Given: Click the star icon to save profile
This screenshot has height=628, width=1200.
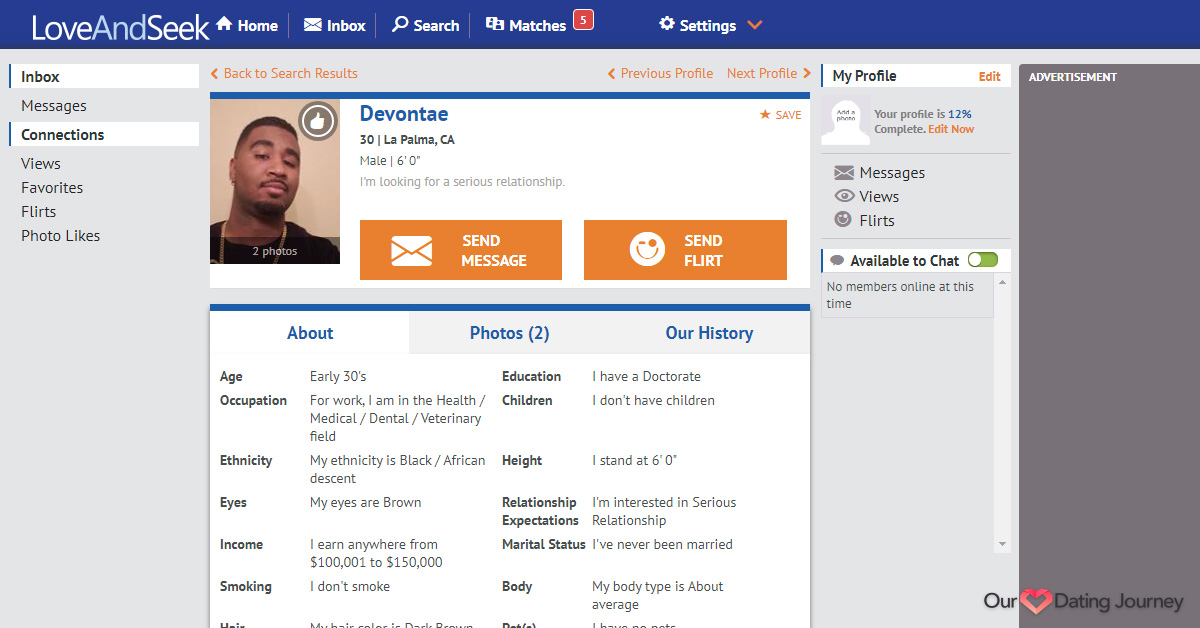Looking at the screenshot, I should point(765,115).
